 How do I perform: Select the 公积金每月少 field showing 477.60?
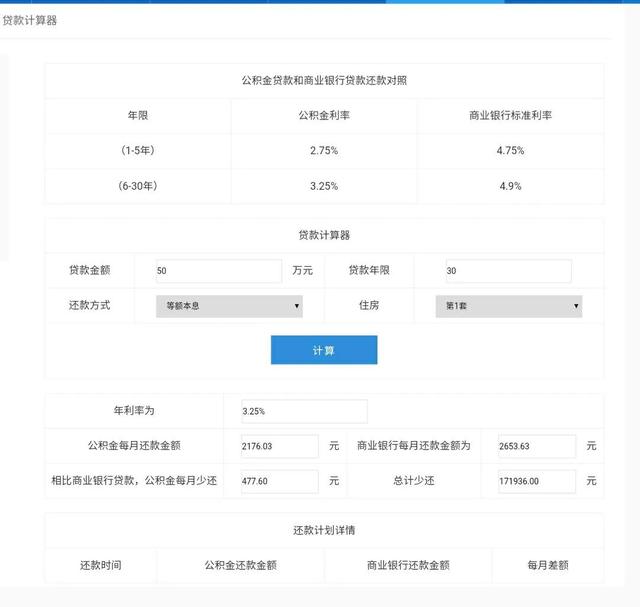[279, 481]
